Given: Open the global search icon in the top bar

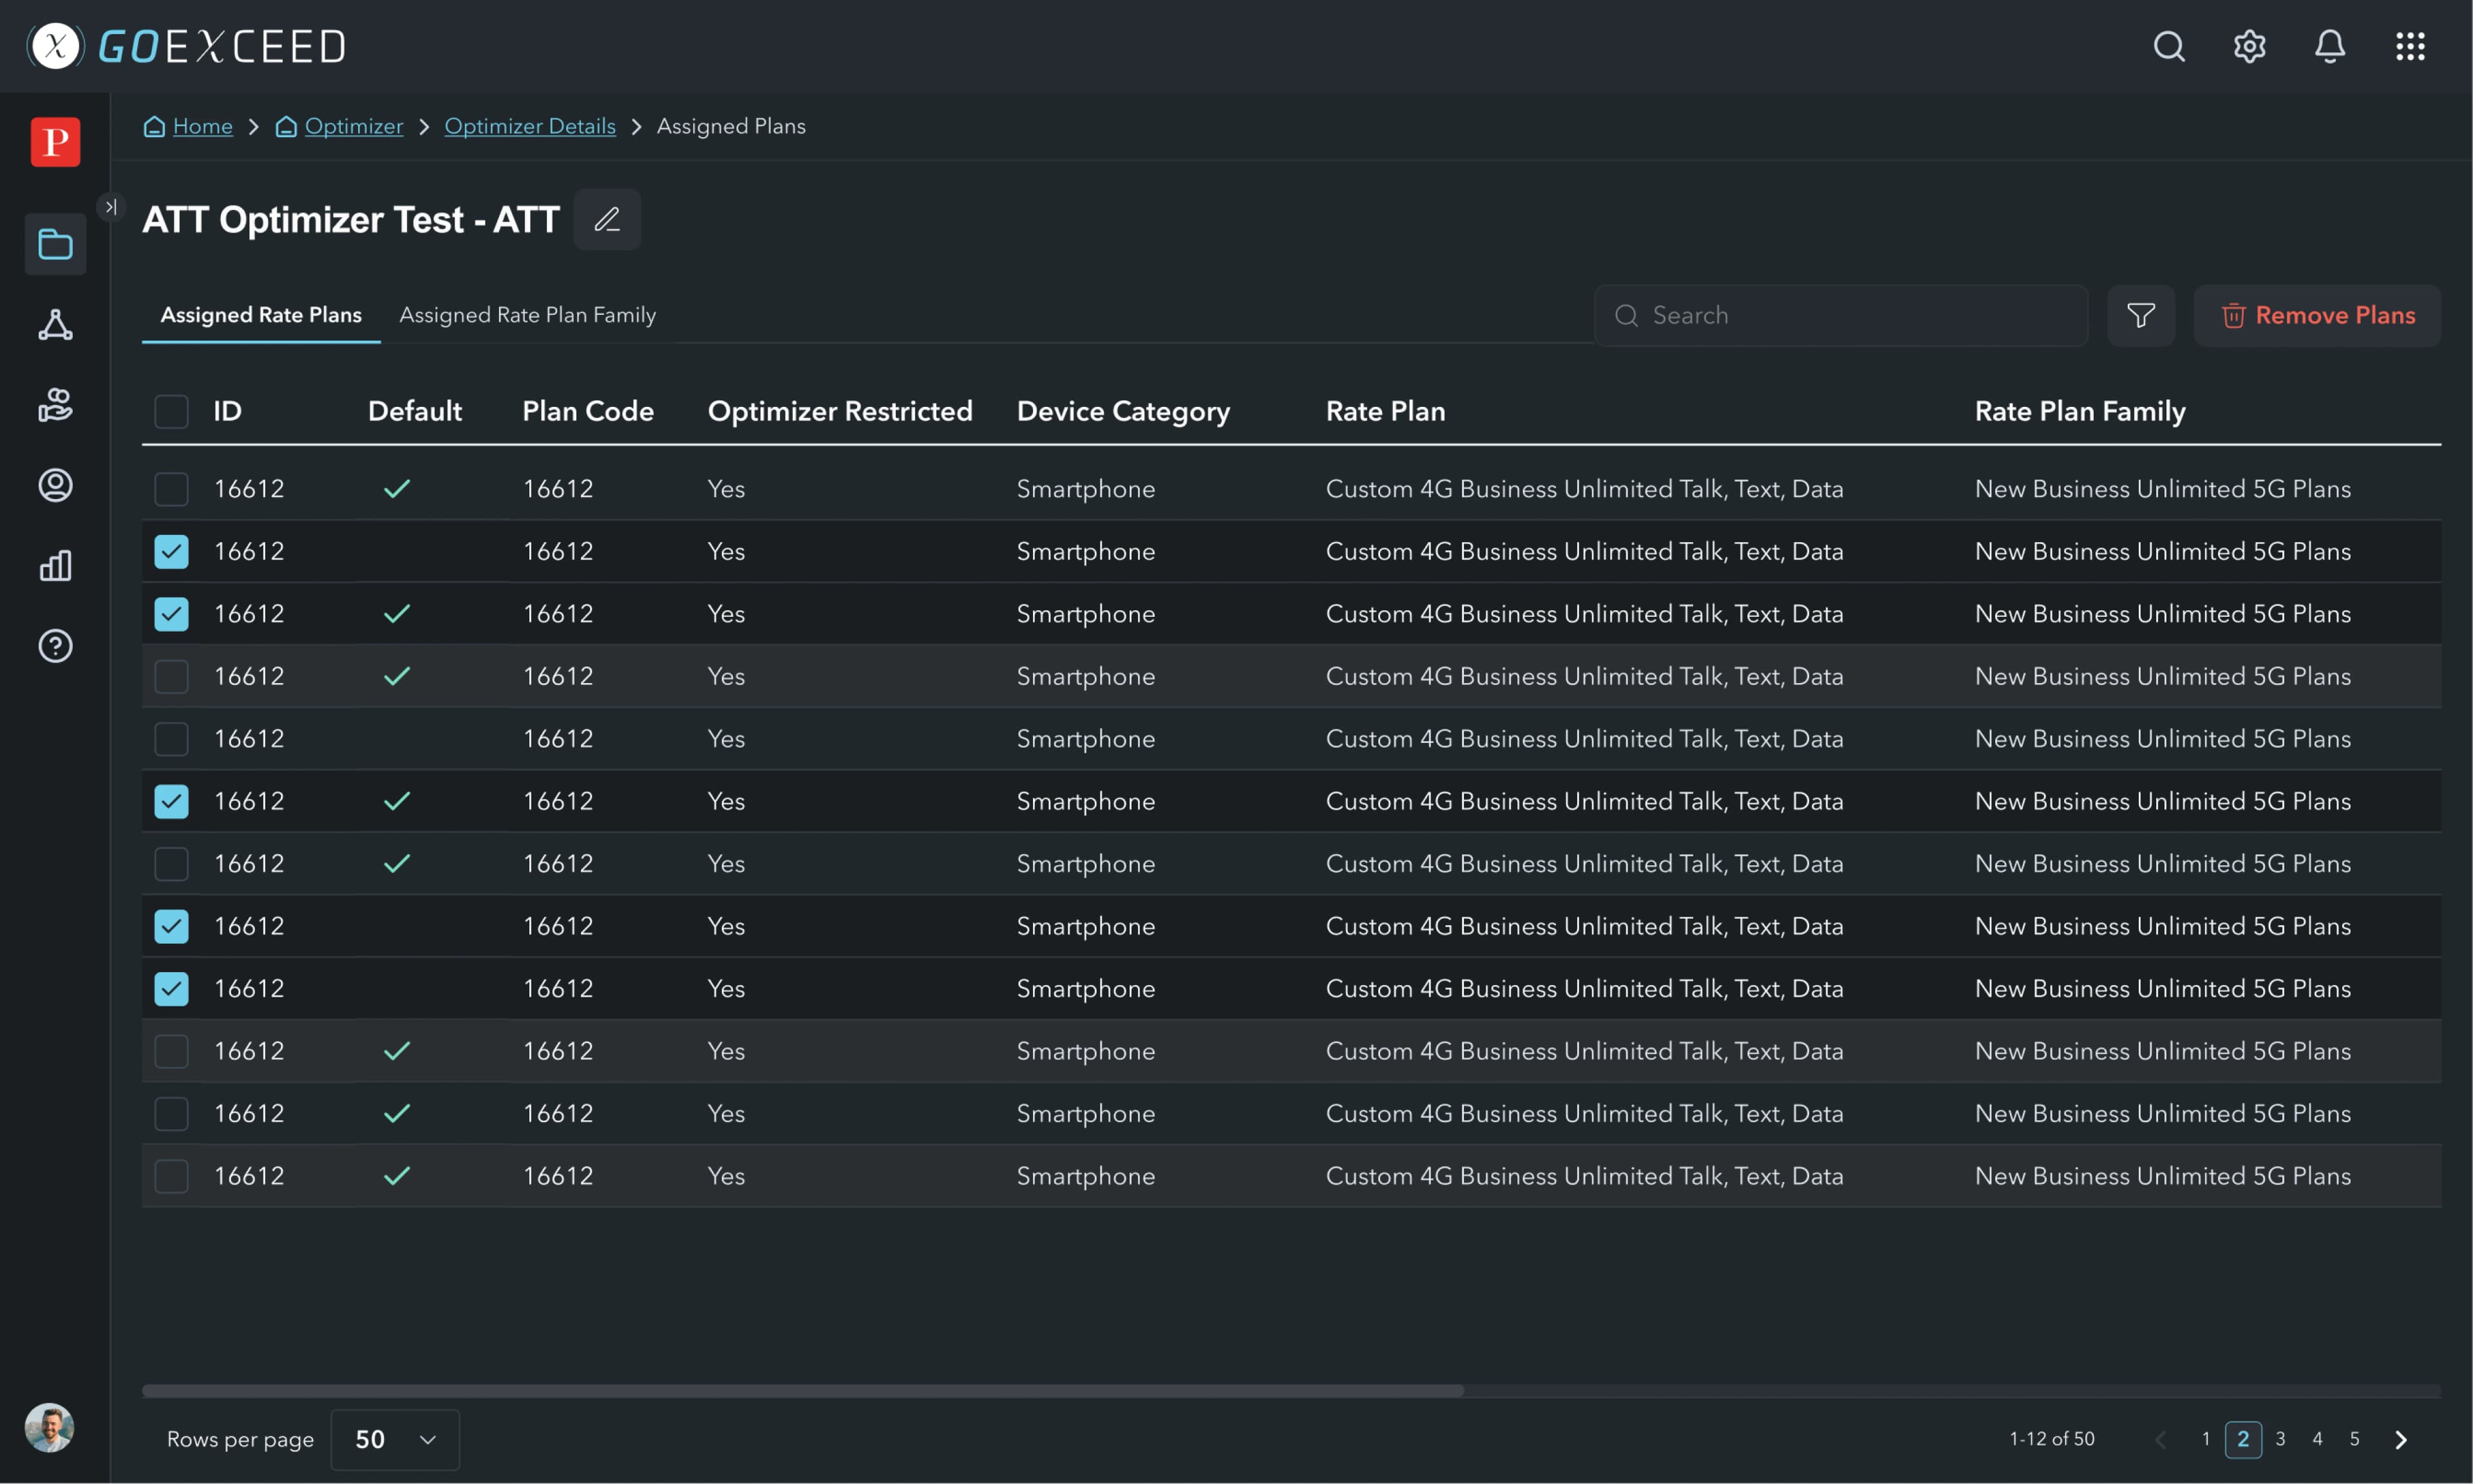Looking at the screenshot, I should click(2168, 46).
